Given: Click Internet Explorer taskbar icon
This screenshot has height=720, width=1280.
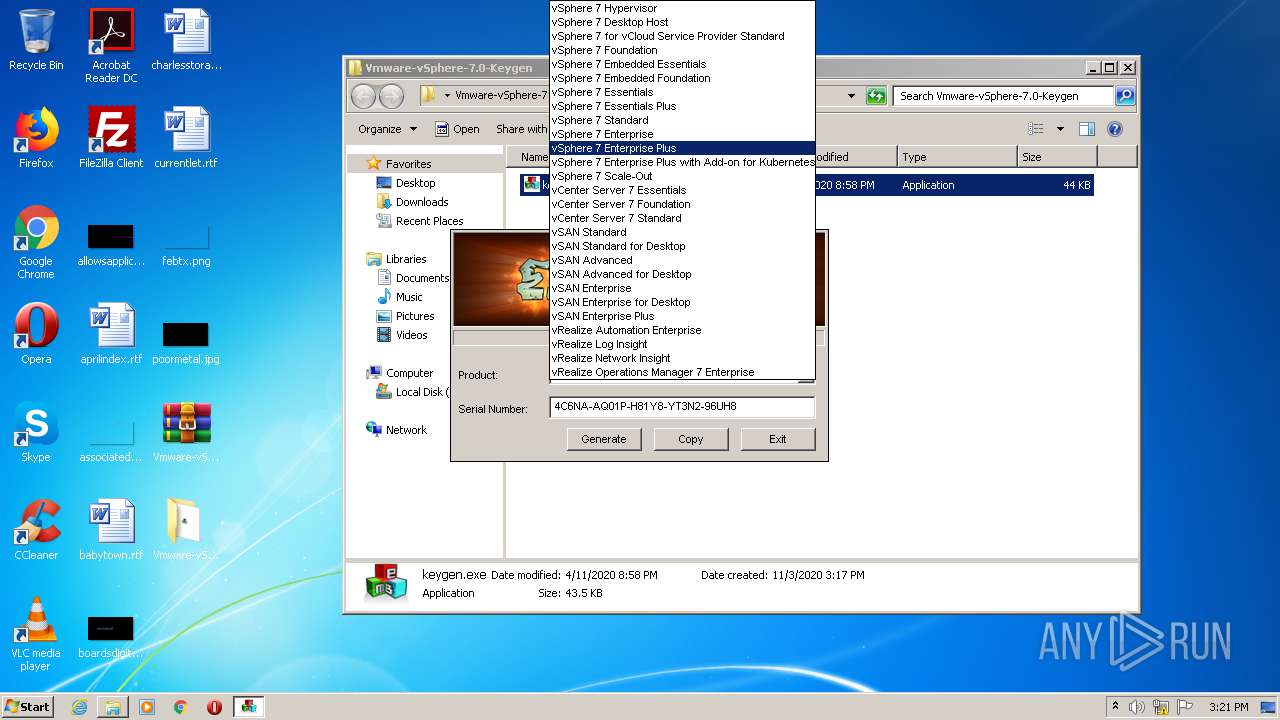Looking at the screenshot, I should [79, 707].
